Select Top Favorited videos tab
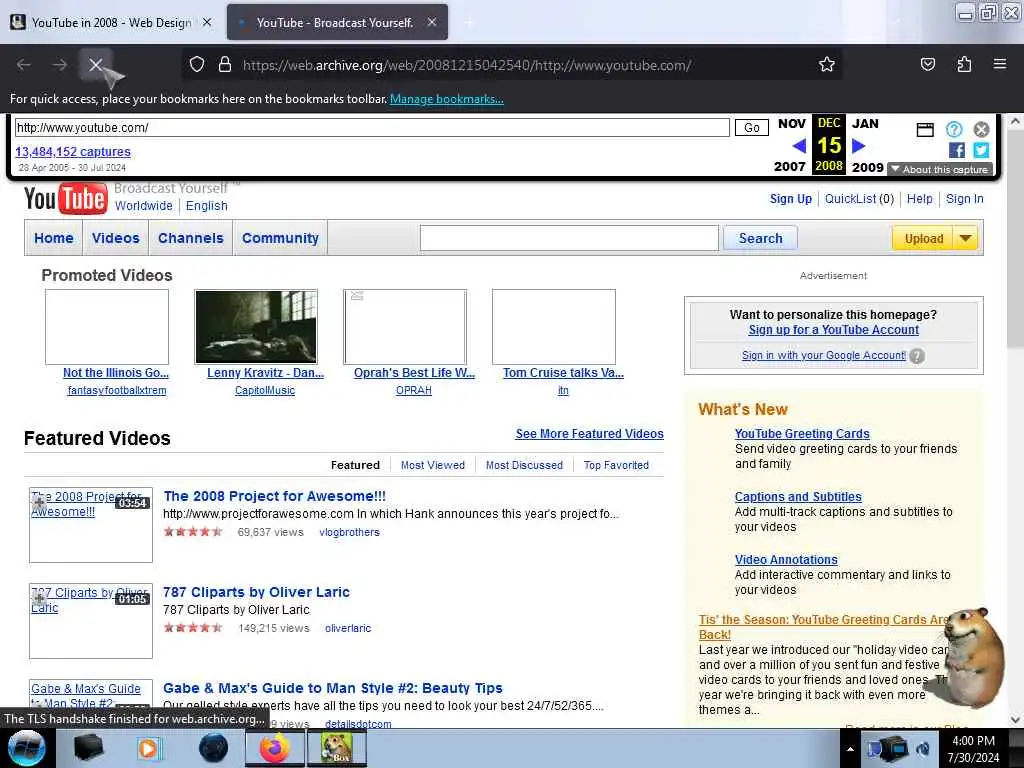 [x=616, y=465]
